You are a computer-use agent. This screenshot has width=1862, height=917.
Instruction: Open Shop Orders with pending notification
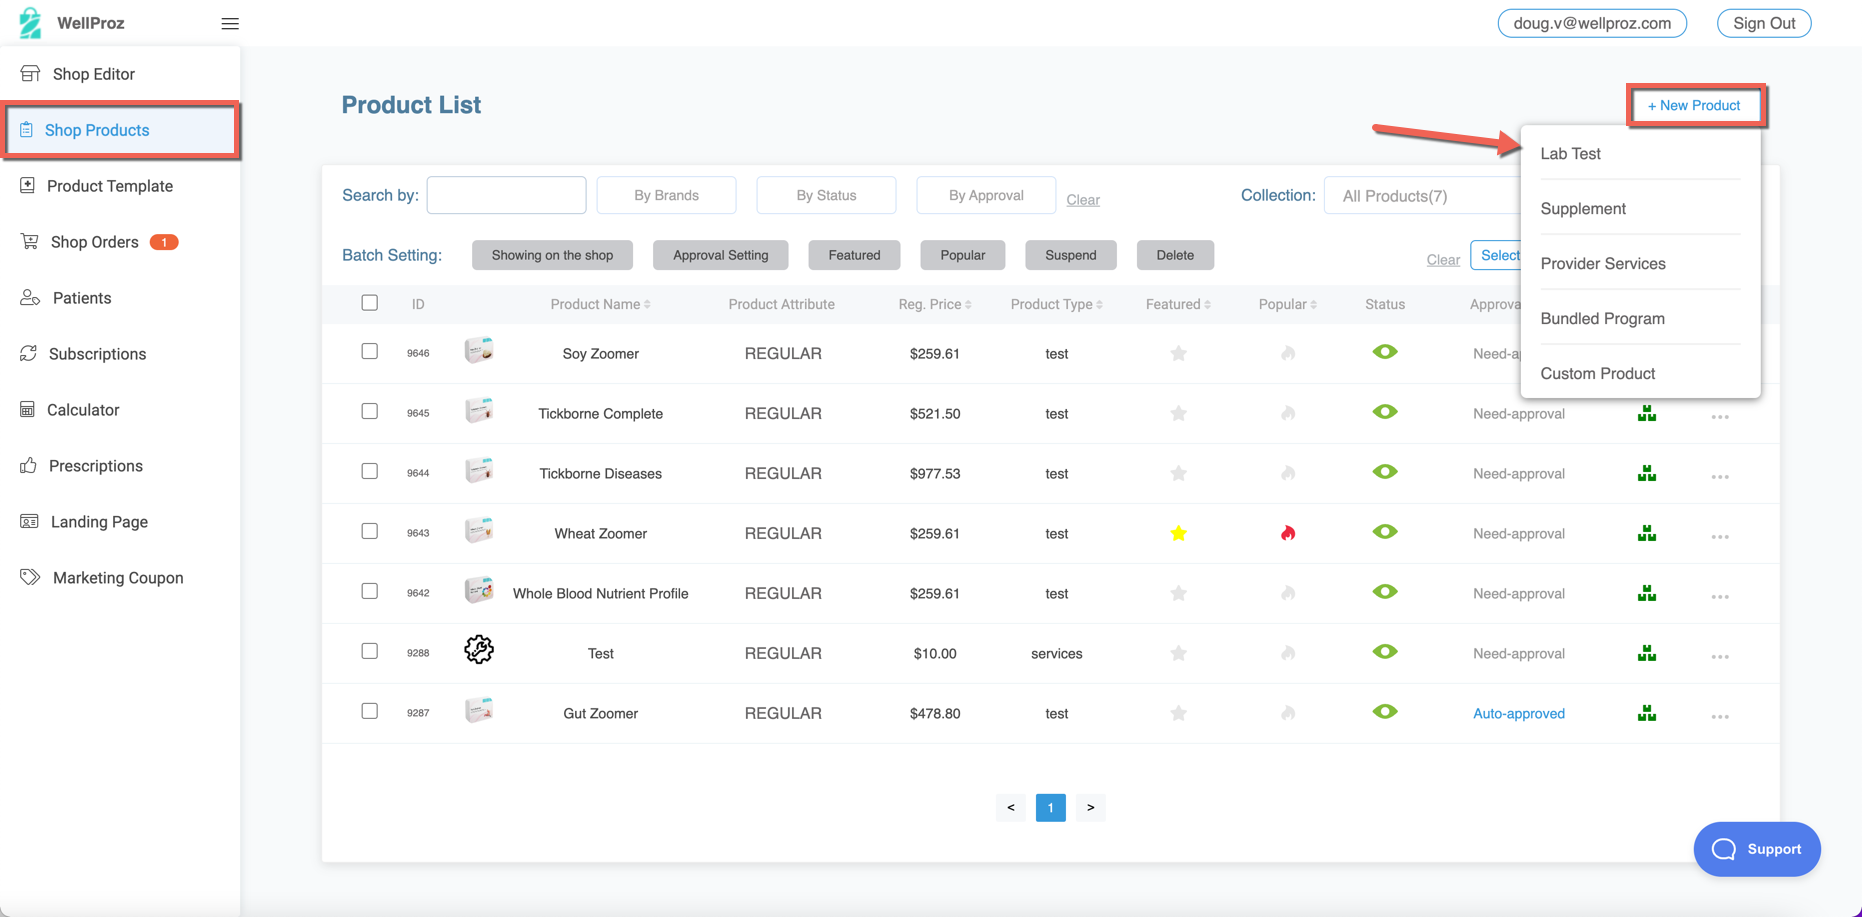96,241
